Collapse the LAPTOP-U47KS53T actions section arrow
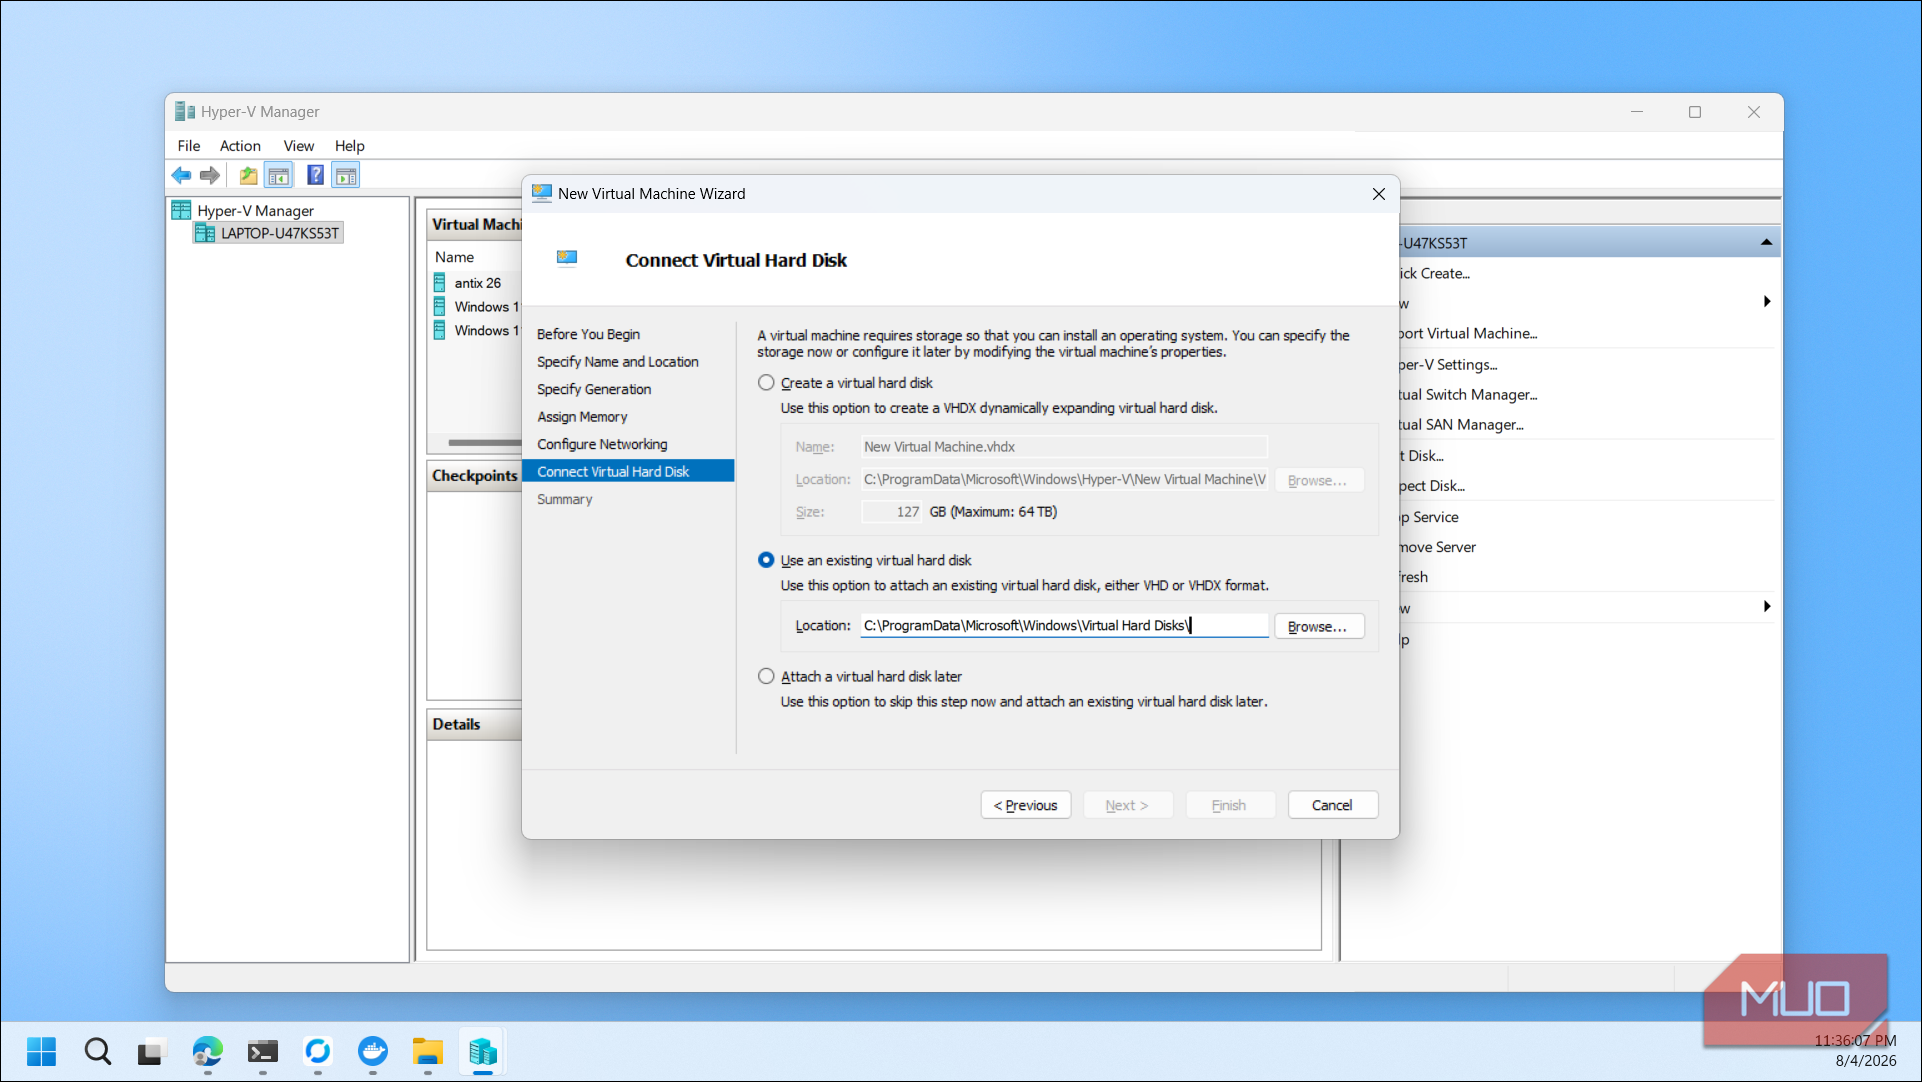The image size is (1922, 1082). [1766, 242]
